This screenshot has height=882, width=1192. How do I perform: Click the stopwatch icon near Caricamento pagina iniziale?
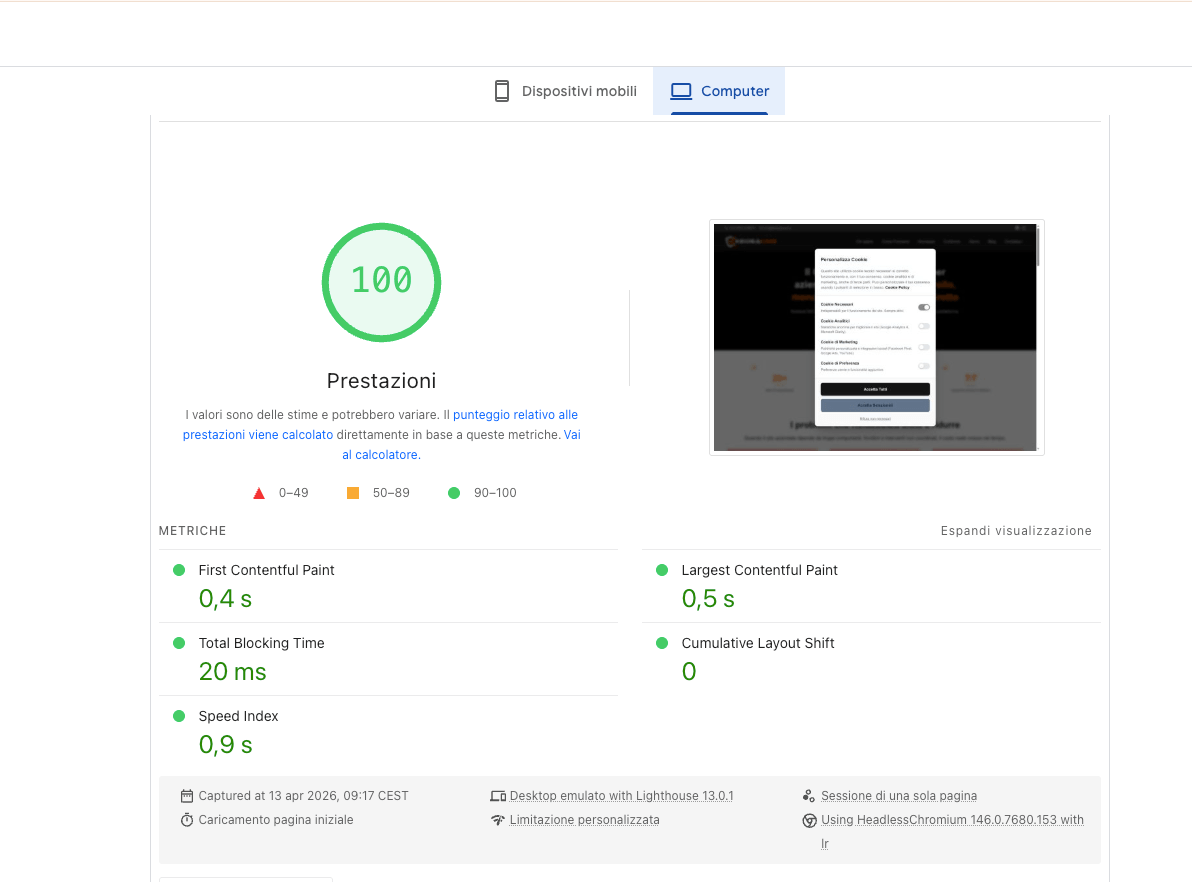[187, 819]
